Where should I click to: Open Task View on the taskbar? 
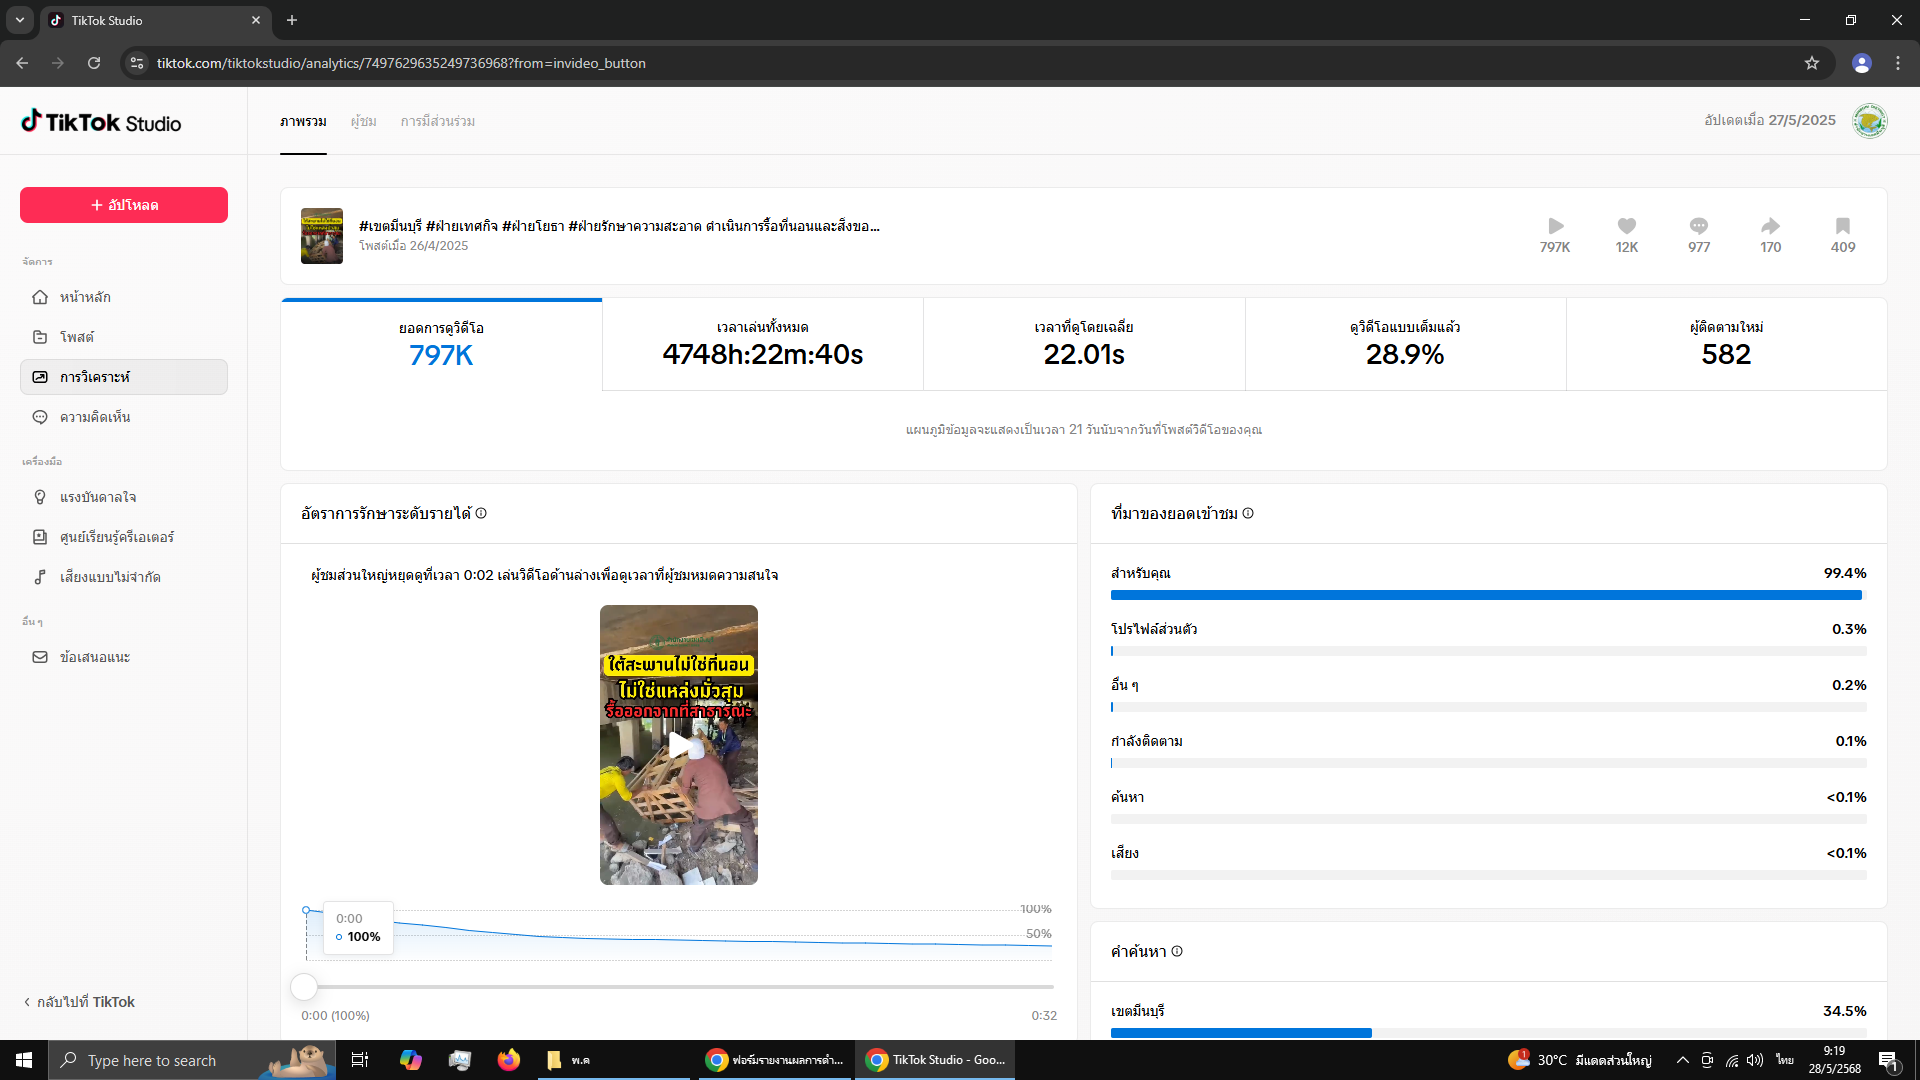click(x=360, y=1060)
